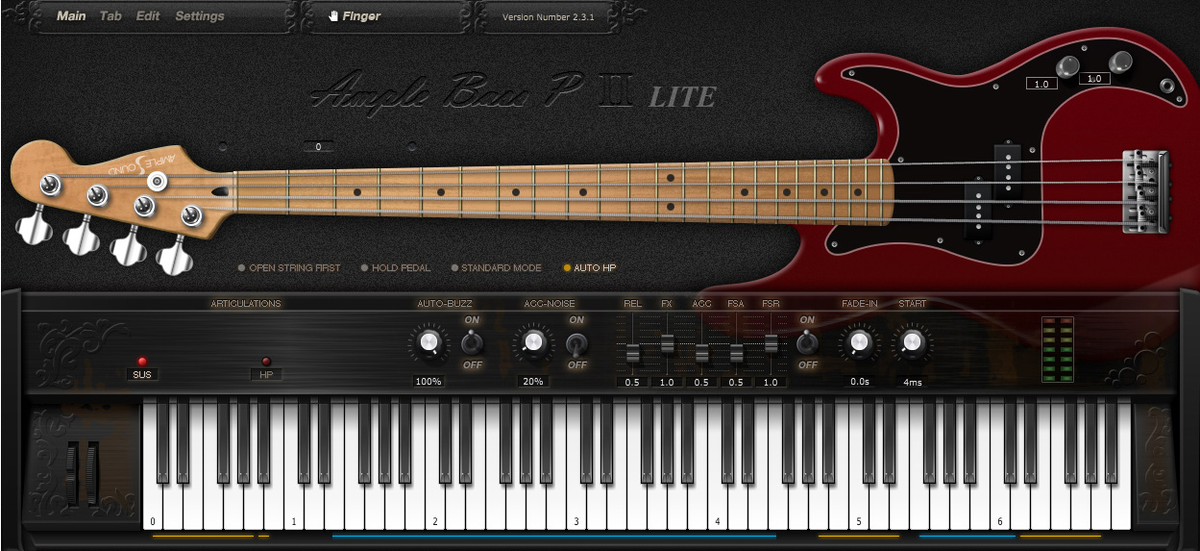Click the Fade-In knob
The height and width of the screenshot is (551, 1200).
pyautogui.click(x=858, y=344)
